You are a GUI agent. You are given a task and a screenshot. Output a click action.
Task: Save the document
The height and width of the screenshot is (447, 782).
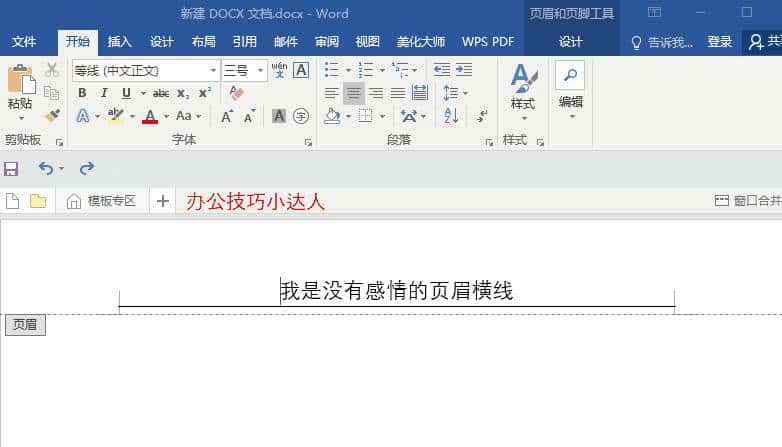click(11, 169)
